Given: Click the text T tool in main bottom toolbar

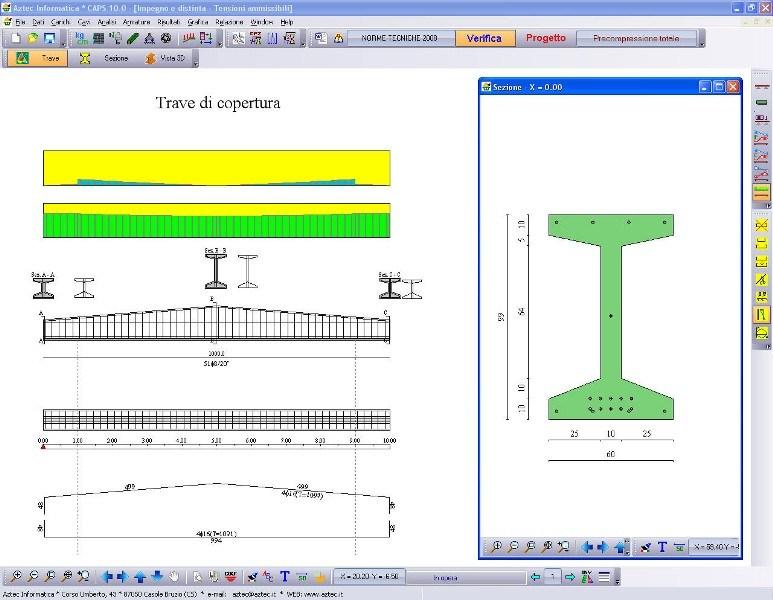Looking at the screenshot, I should point(285,577).
